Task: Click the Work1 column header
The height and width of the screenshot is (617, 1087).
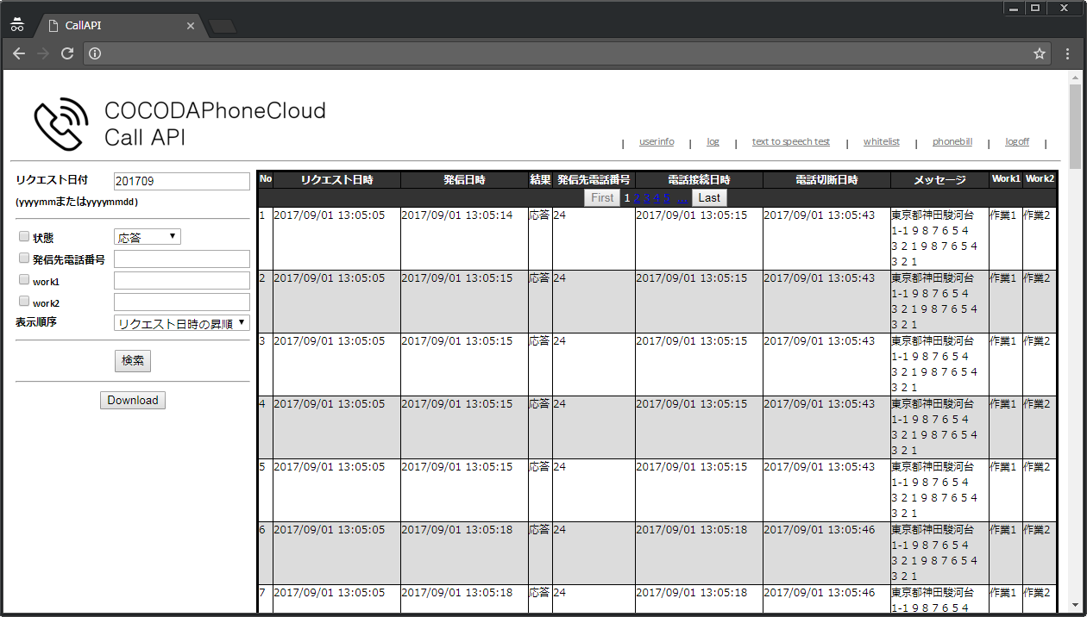Action: coord(1005,179)
